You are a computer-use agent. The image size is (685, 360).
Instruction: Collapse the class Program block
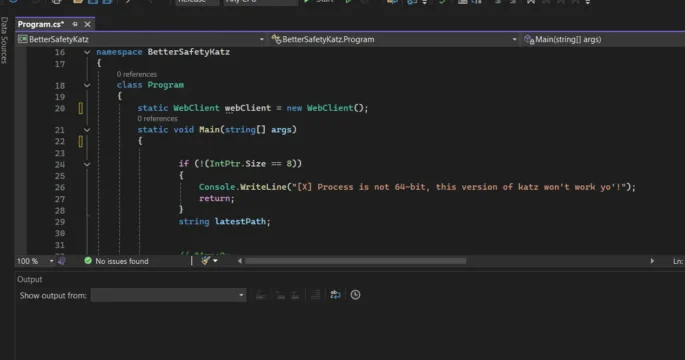coord(87,85)
